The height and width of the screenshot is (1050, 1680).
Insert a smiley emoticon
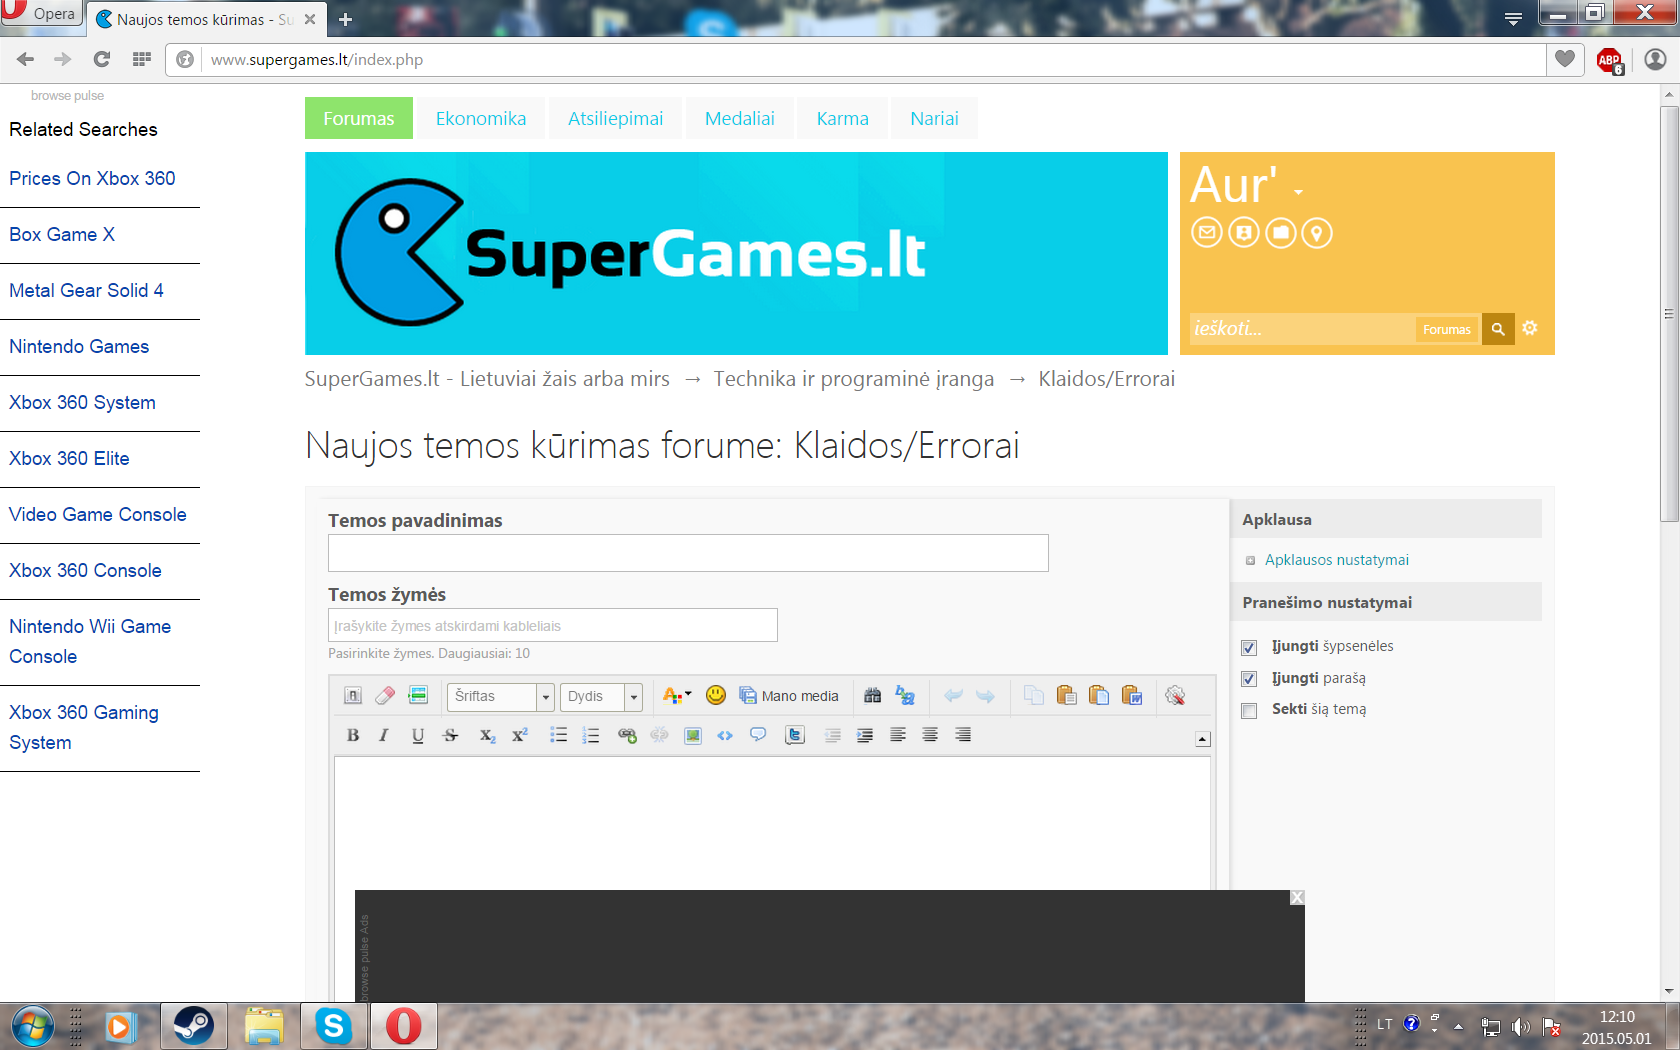point(716,695)
